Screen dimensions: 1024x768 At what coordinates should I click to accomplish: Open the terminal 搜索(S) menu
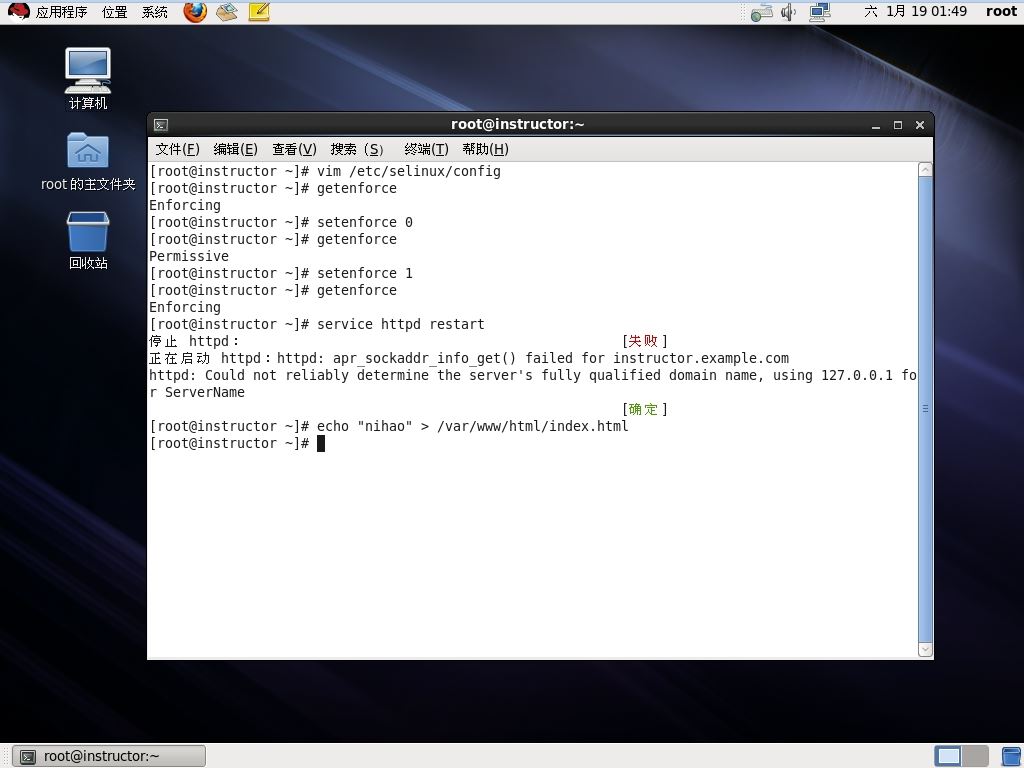[x=357, y=150]
